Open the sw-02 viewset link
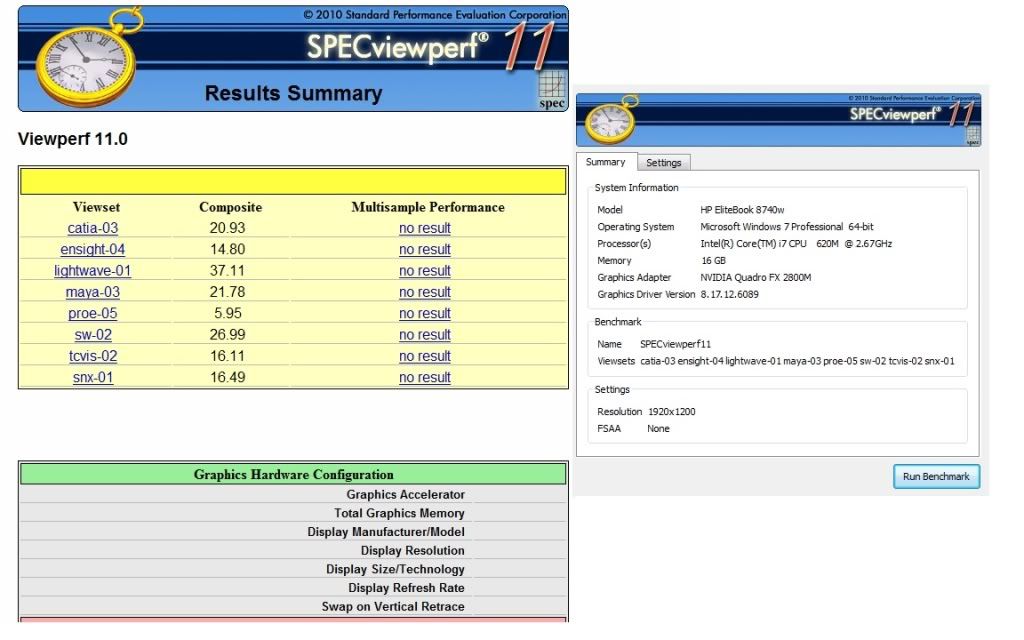1024x640 pixels. [93, 335]
